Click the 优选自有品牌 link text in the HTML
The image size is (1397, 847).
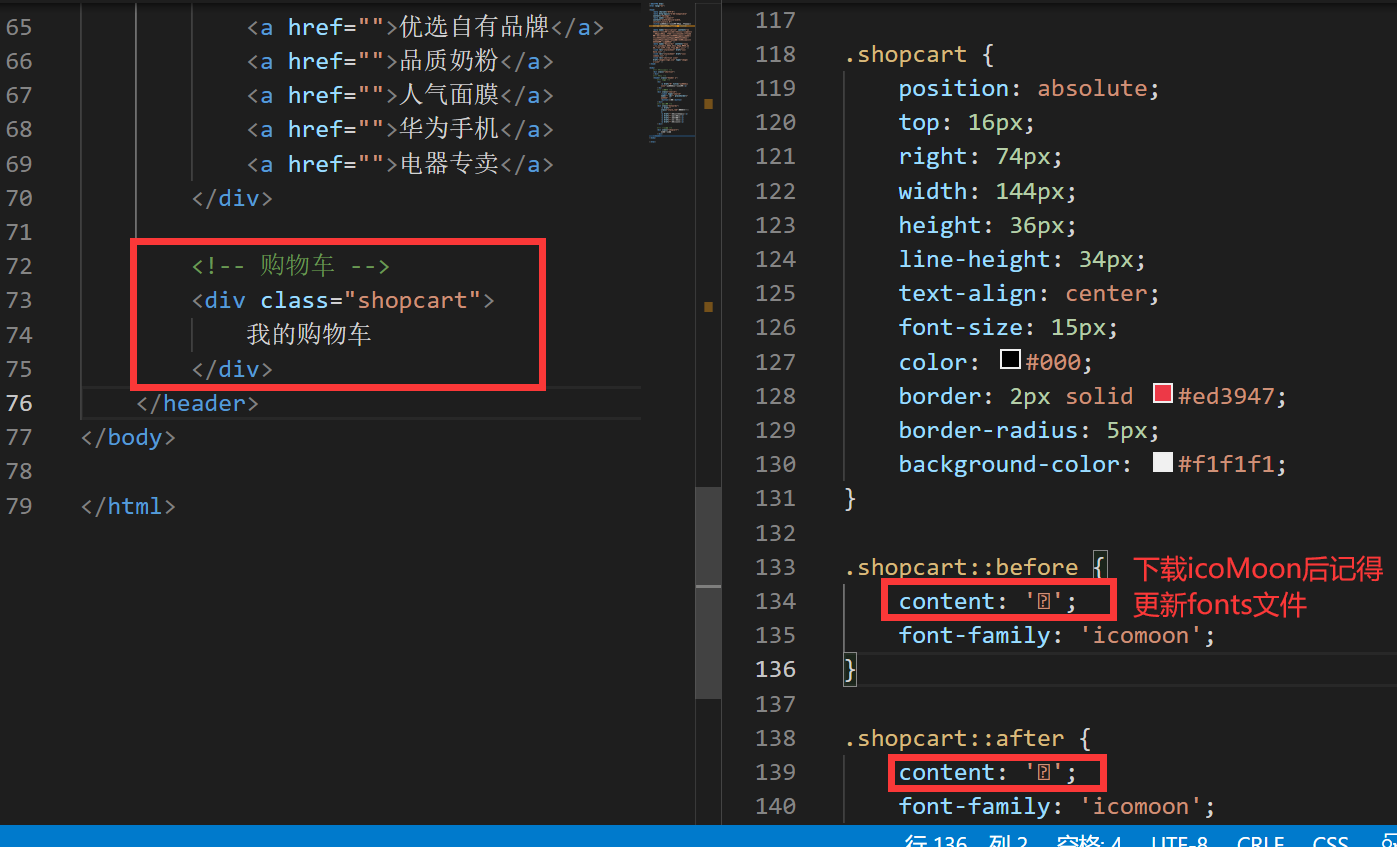coord(475,27)
